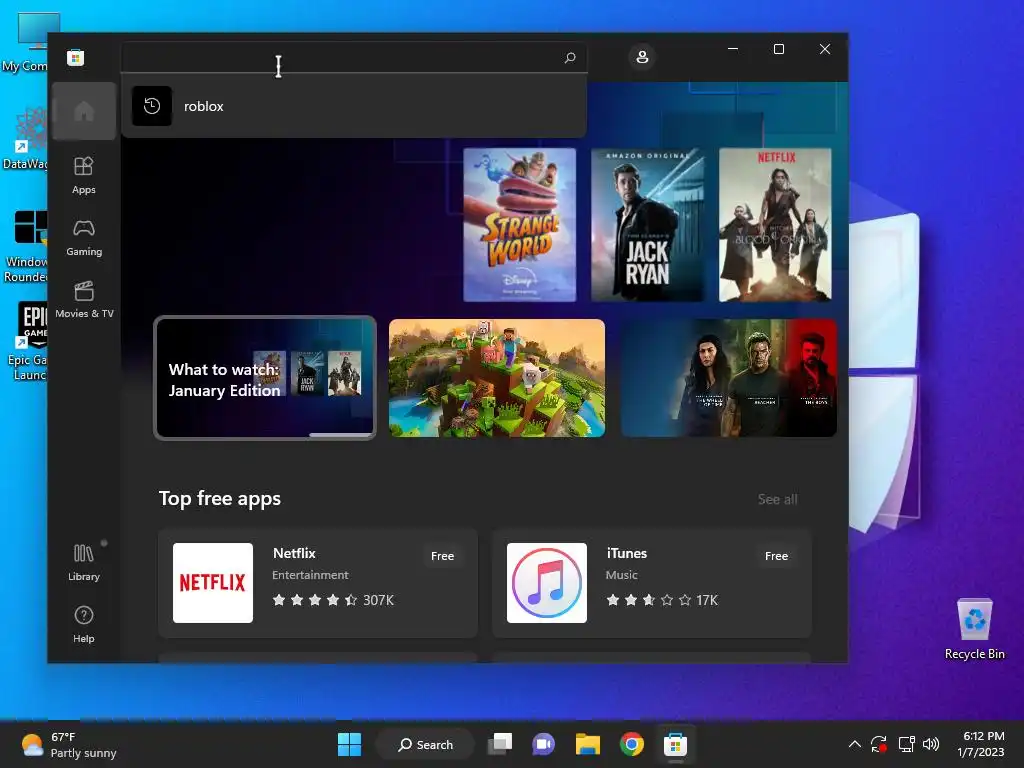The width and height of the screenshot is (1024, 768).
Task: Open the Netflix Blood Origin poster
Action: [x=775, y=225]
